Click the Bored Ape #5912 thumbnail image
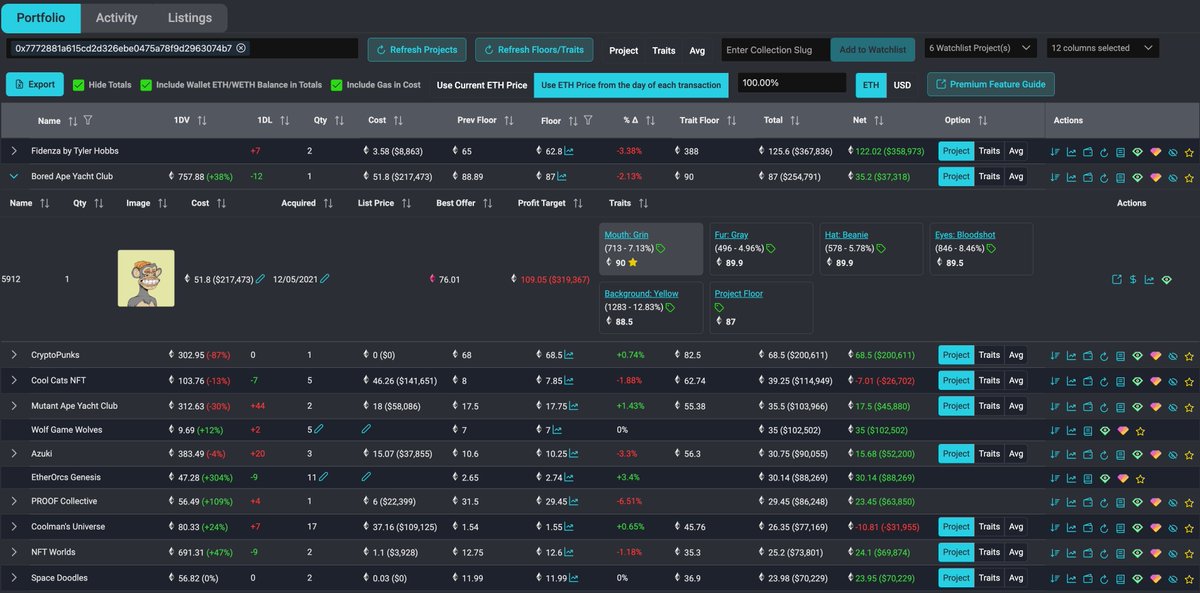Screen dimensions: 1200x593 146,279
